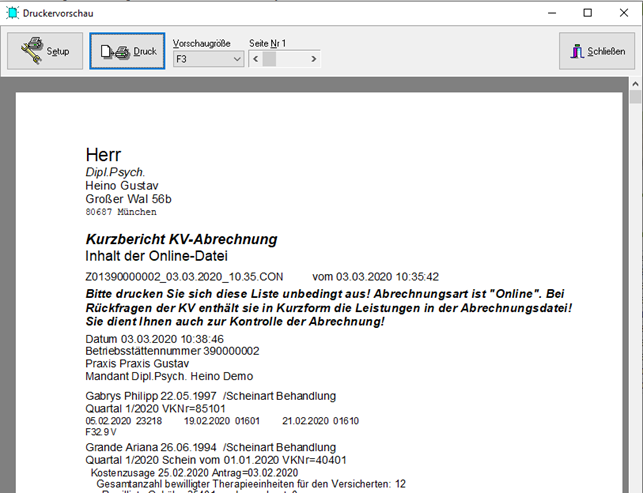Open printer Setup

[x=45, y=51]
